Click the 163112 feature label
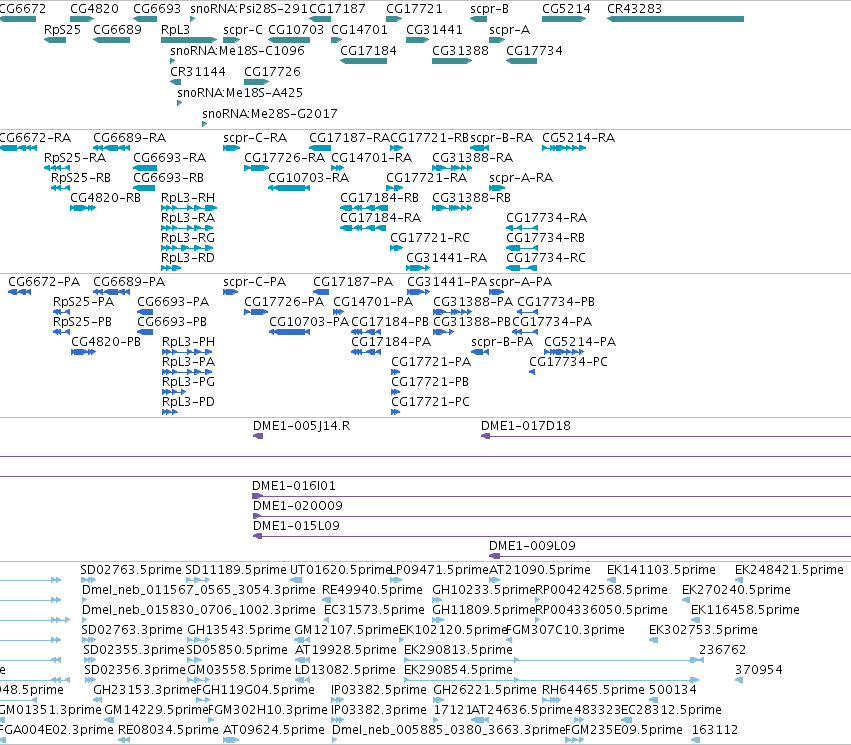851x745 pixels. (x=715, y=730)
